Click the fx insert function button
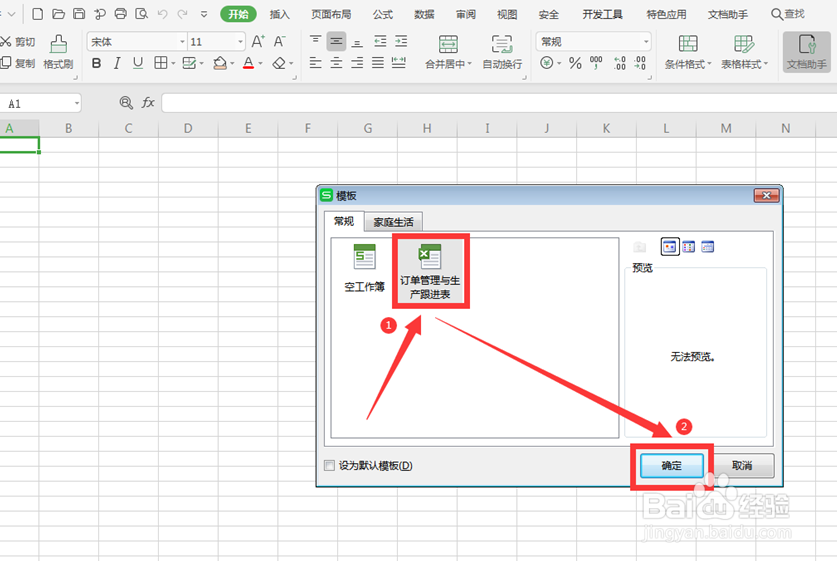The width and height of the screenshot is (837, 561). pos(148,102)
